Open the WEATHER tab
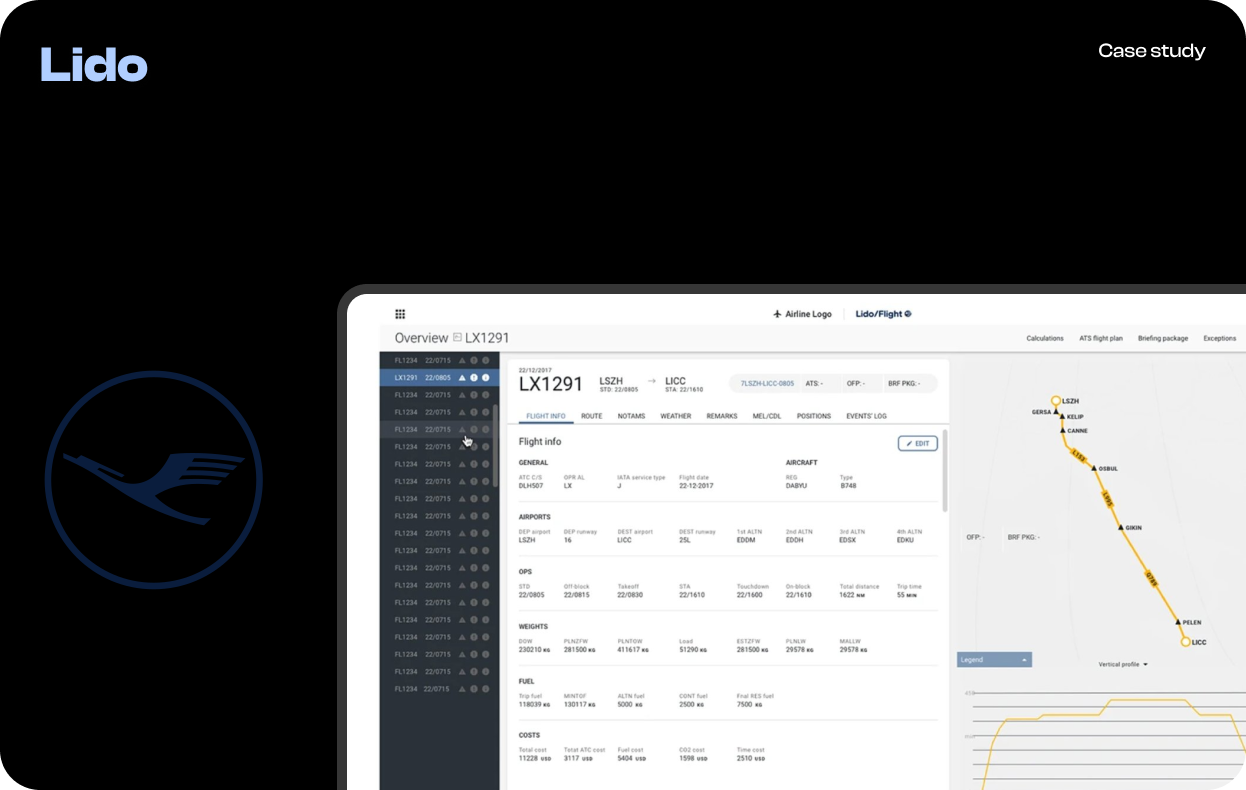The width and height of the screenshot is (1246, 790). click(x=675, y=416)
